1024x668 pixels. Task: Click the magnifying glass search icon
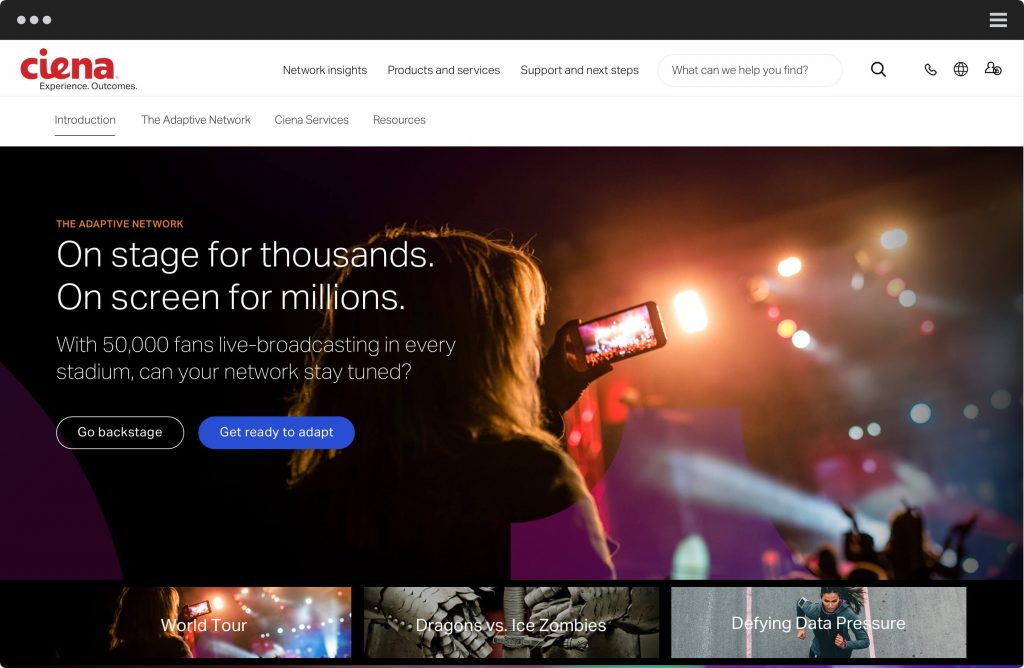(878, 70)
